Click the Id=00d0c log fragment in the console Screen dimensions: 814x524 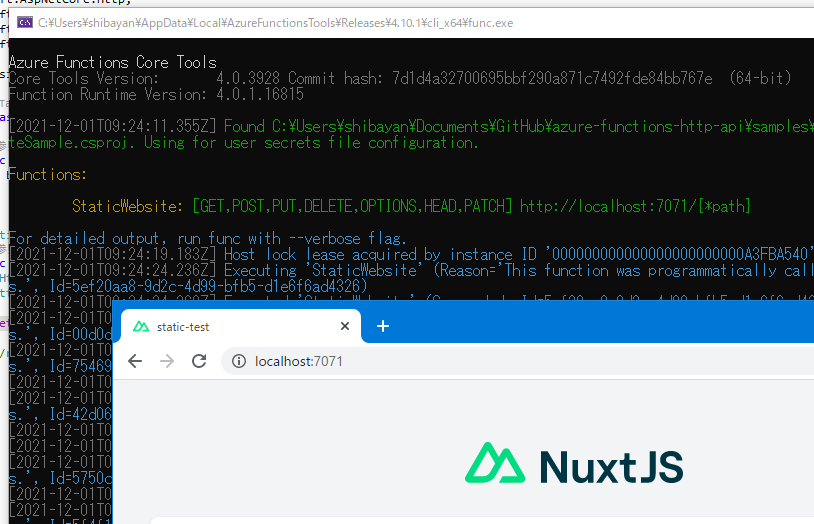pyautogui.click(x=80, y=334)
